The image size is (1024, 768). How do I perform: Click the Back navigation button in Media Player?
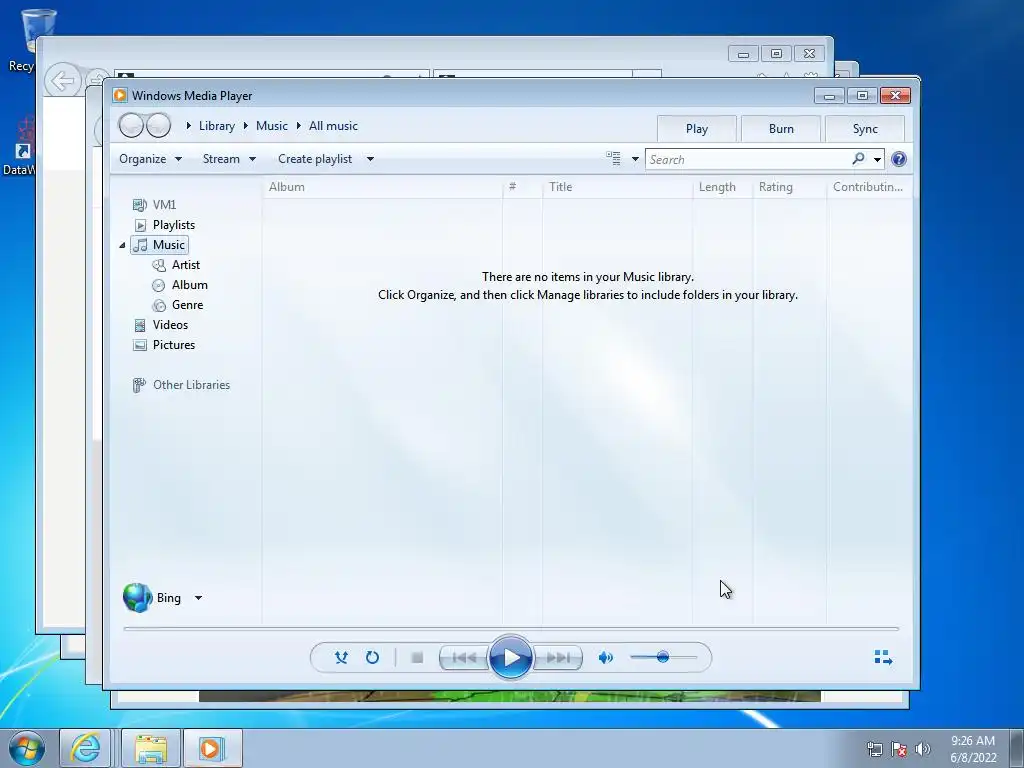[131, 125]
